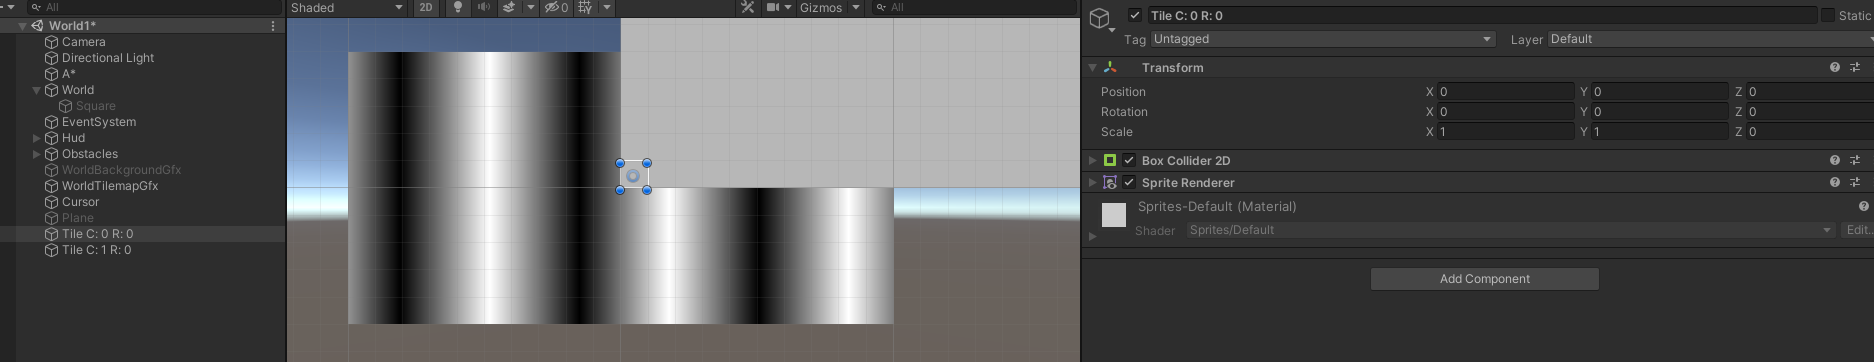Open World1 scene options kebab menu
Image resolution: width=1874 pixels, height=362 pixels.
(x=273, y=26)
